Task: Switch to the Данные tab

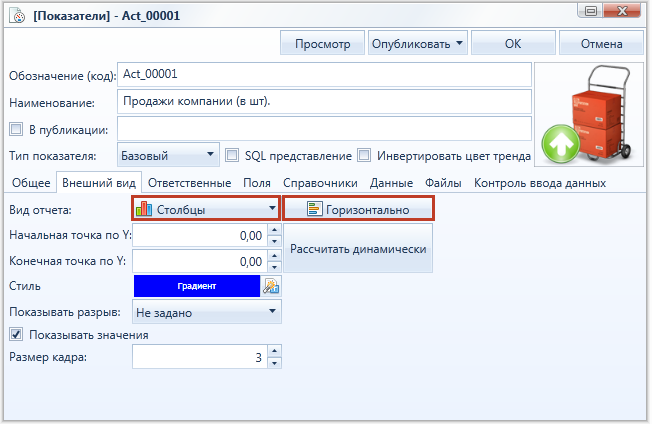Action: coord(391,183)
